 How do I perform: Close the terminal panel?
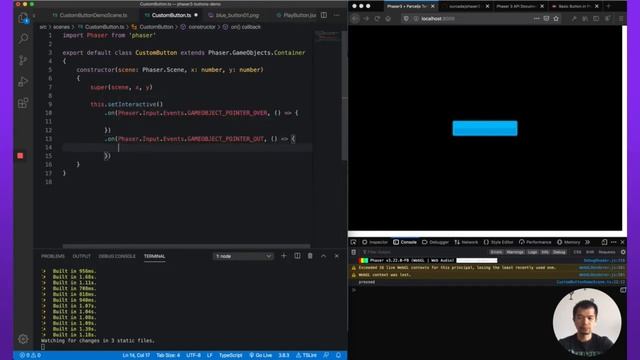coord(337,256)
